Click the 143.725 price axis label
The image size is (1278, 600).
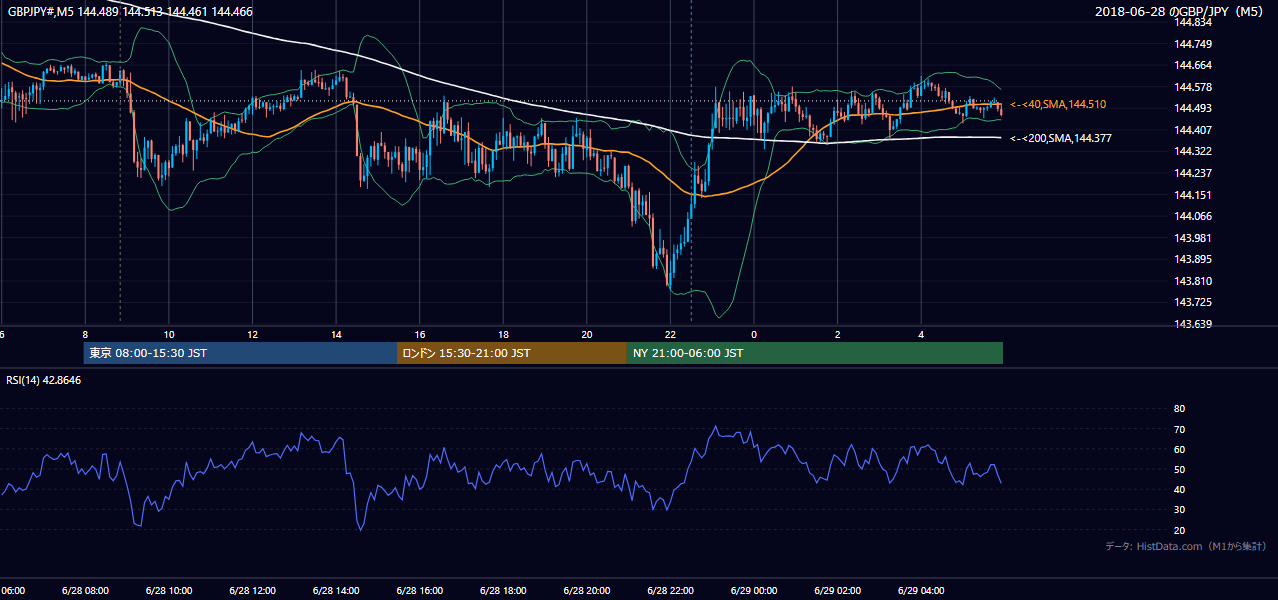pos(1192,302)
